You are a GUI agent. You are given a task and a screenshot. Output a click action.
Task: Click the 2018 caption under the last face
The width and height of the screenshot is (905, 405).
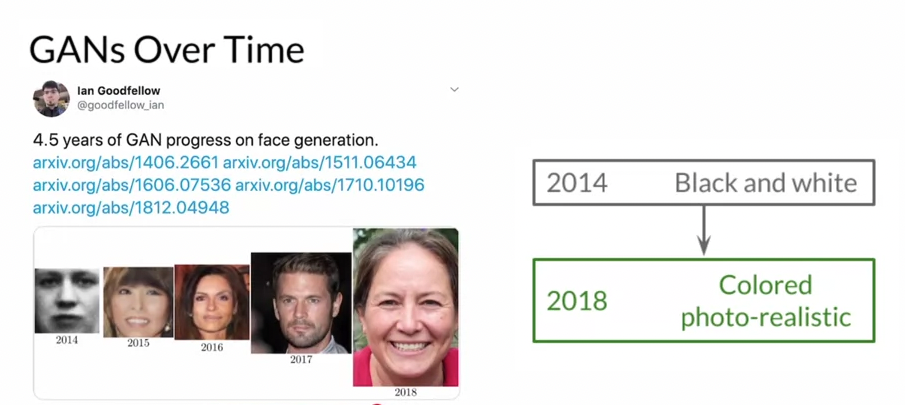[405, 393]
